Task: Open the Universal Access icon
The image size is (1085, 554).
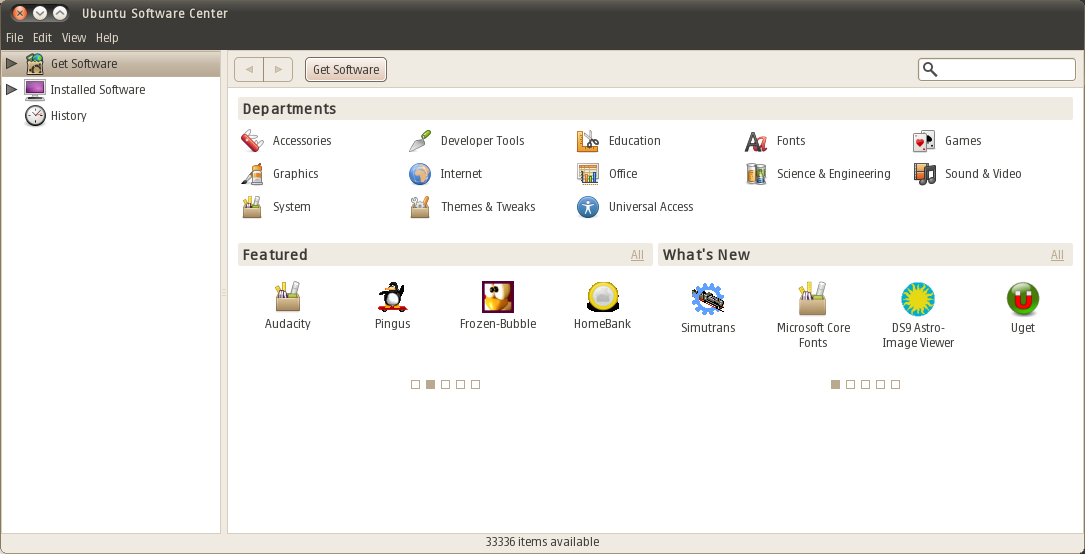Action: click(587, 206)
